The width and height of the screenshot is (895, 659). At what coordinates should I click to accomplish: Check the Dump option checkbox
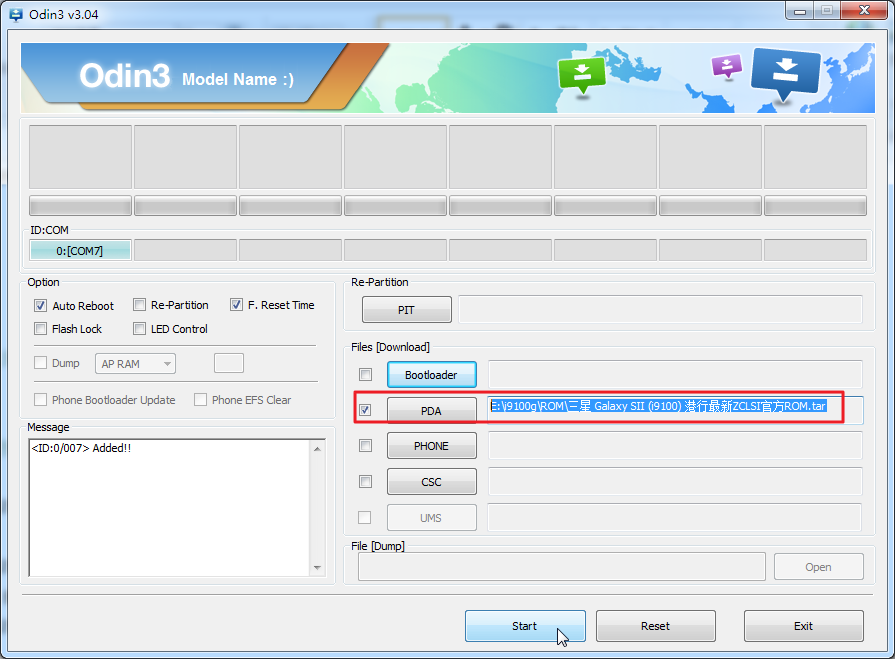[40, 363]
